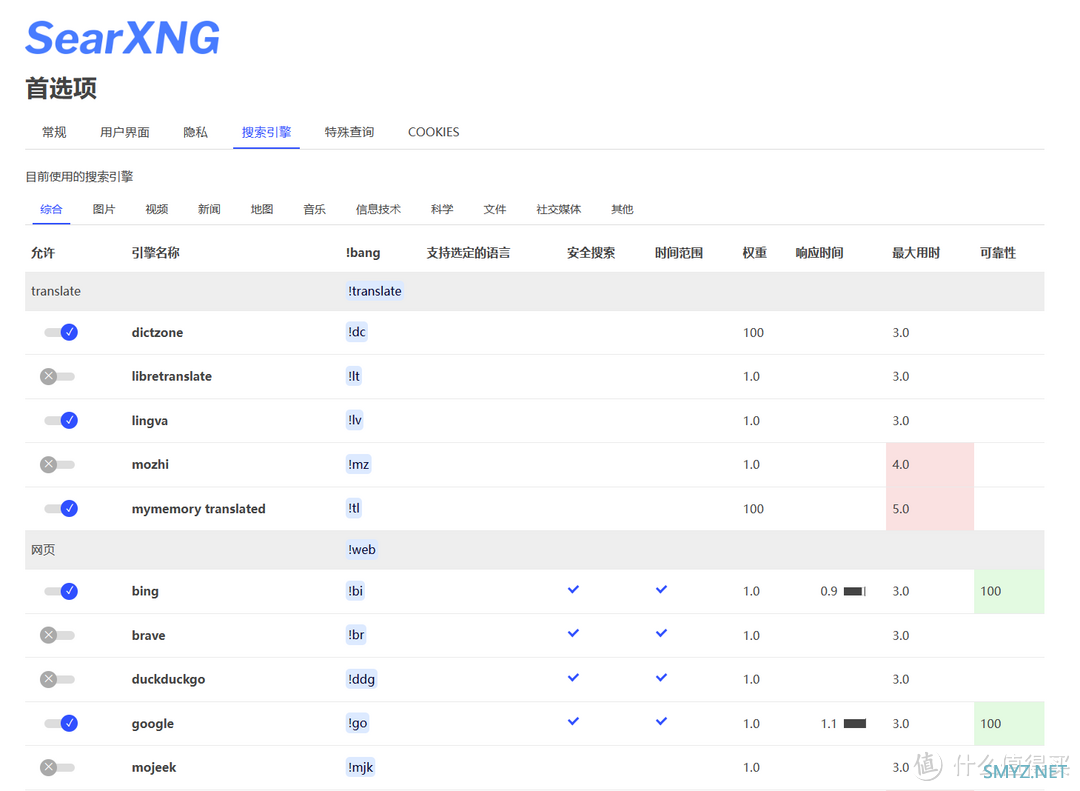Screen dimensions: 1080x791
Task: Click the !lv bang label
Action: click(355, 420)
